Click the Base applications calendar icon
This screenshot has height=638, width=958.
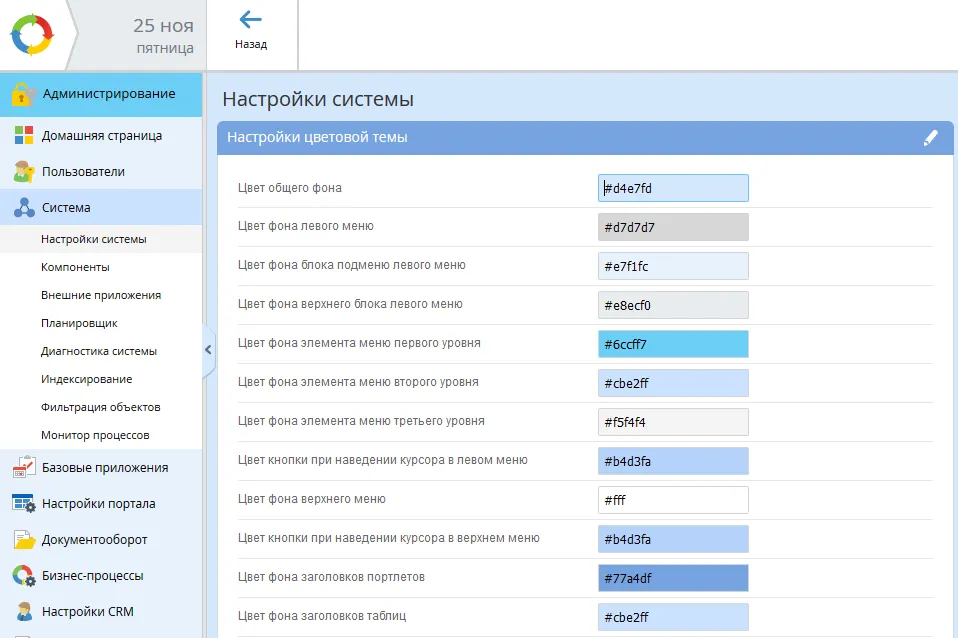pos(24,468)
